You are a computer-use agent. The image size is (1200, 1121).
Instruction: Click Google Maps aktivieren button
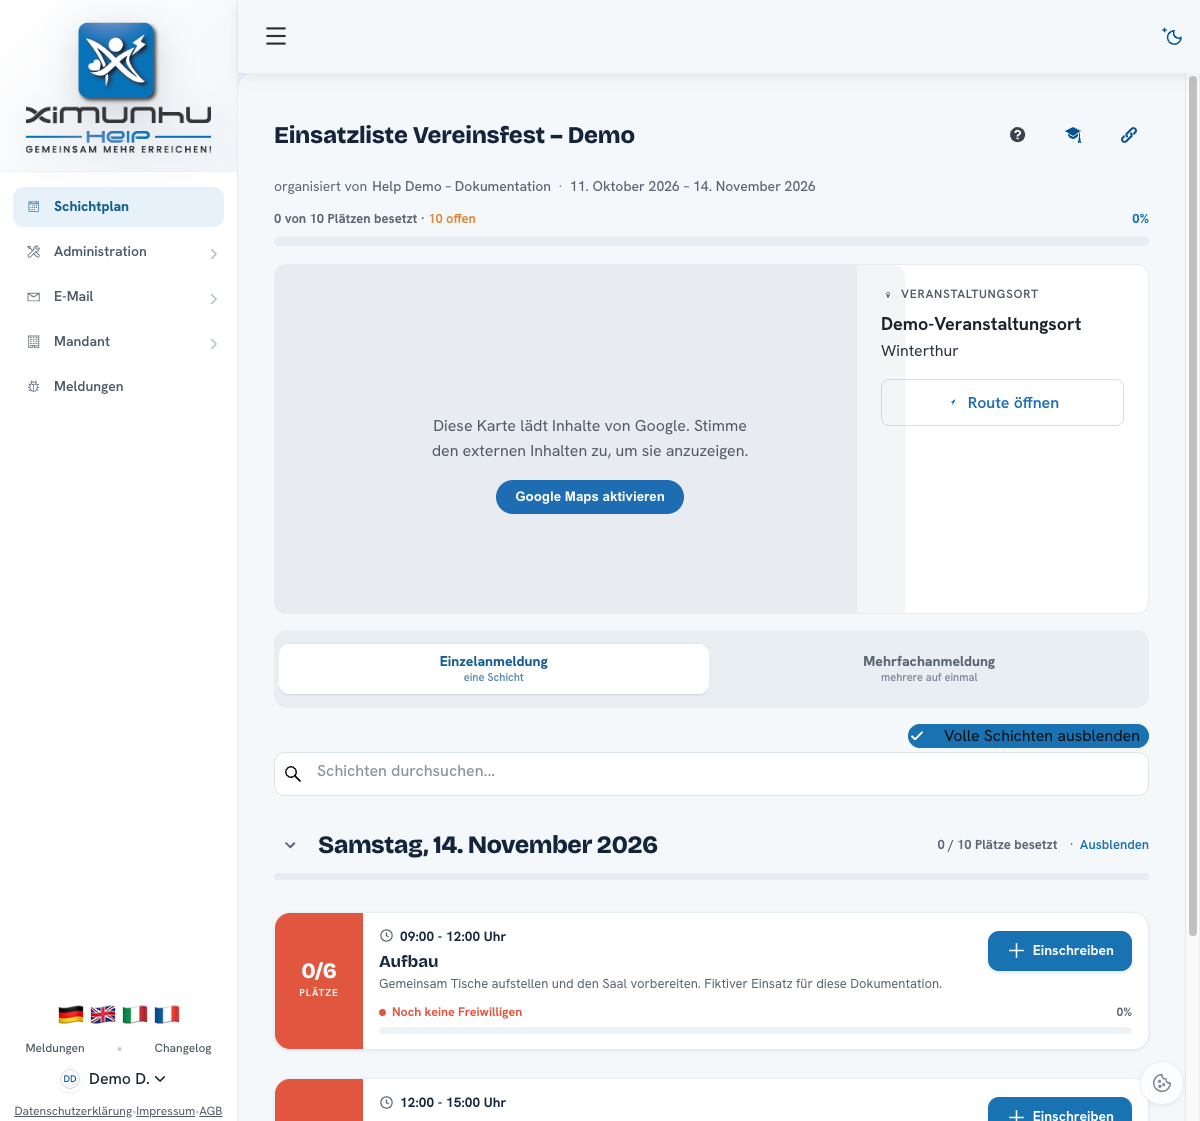point(590,497)
